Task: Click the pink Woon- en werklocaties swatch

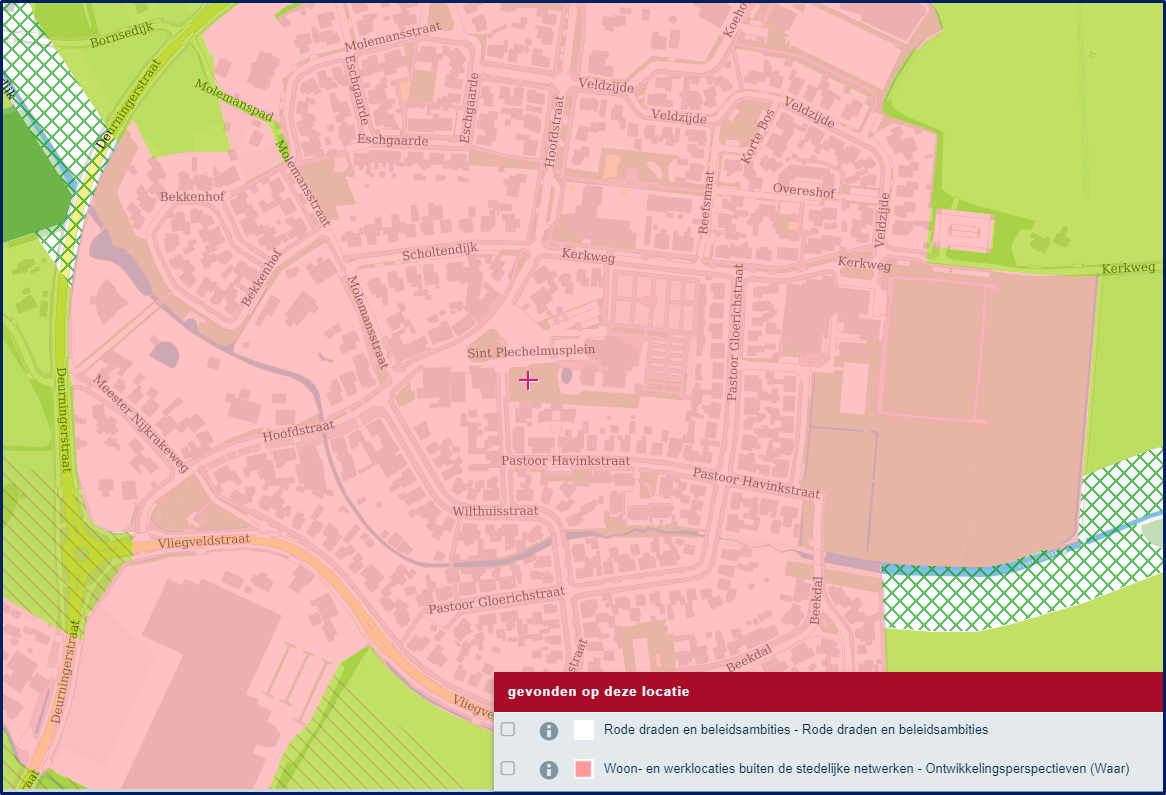Action: (x=584, y=769)
